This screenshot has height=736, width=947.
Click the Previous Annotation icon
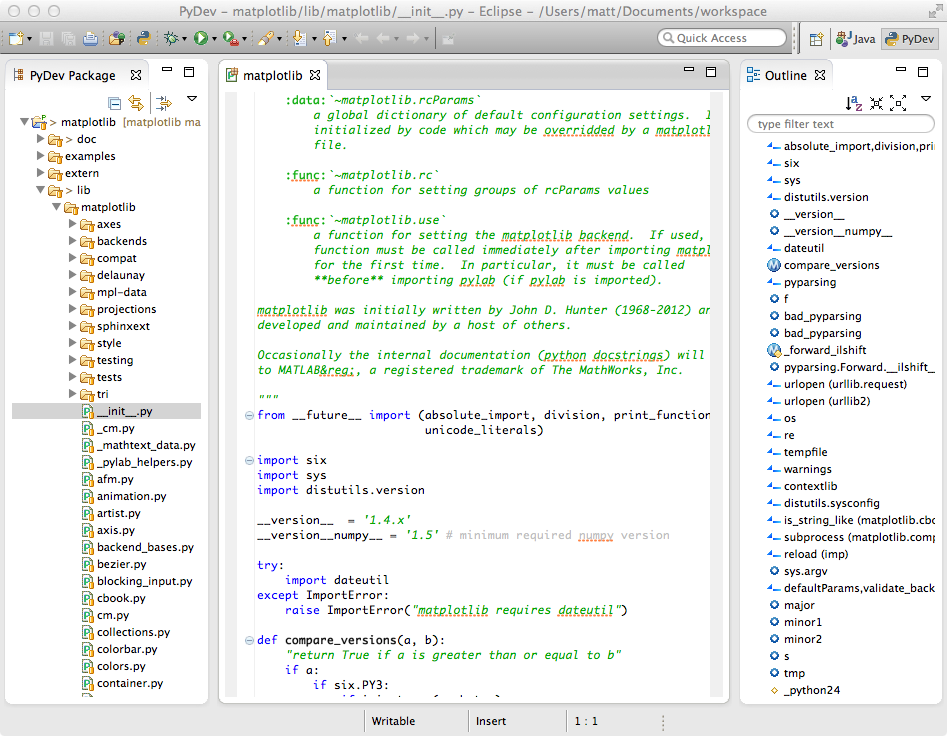[329, 39]
